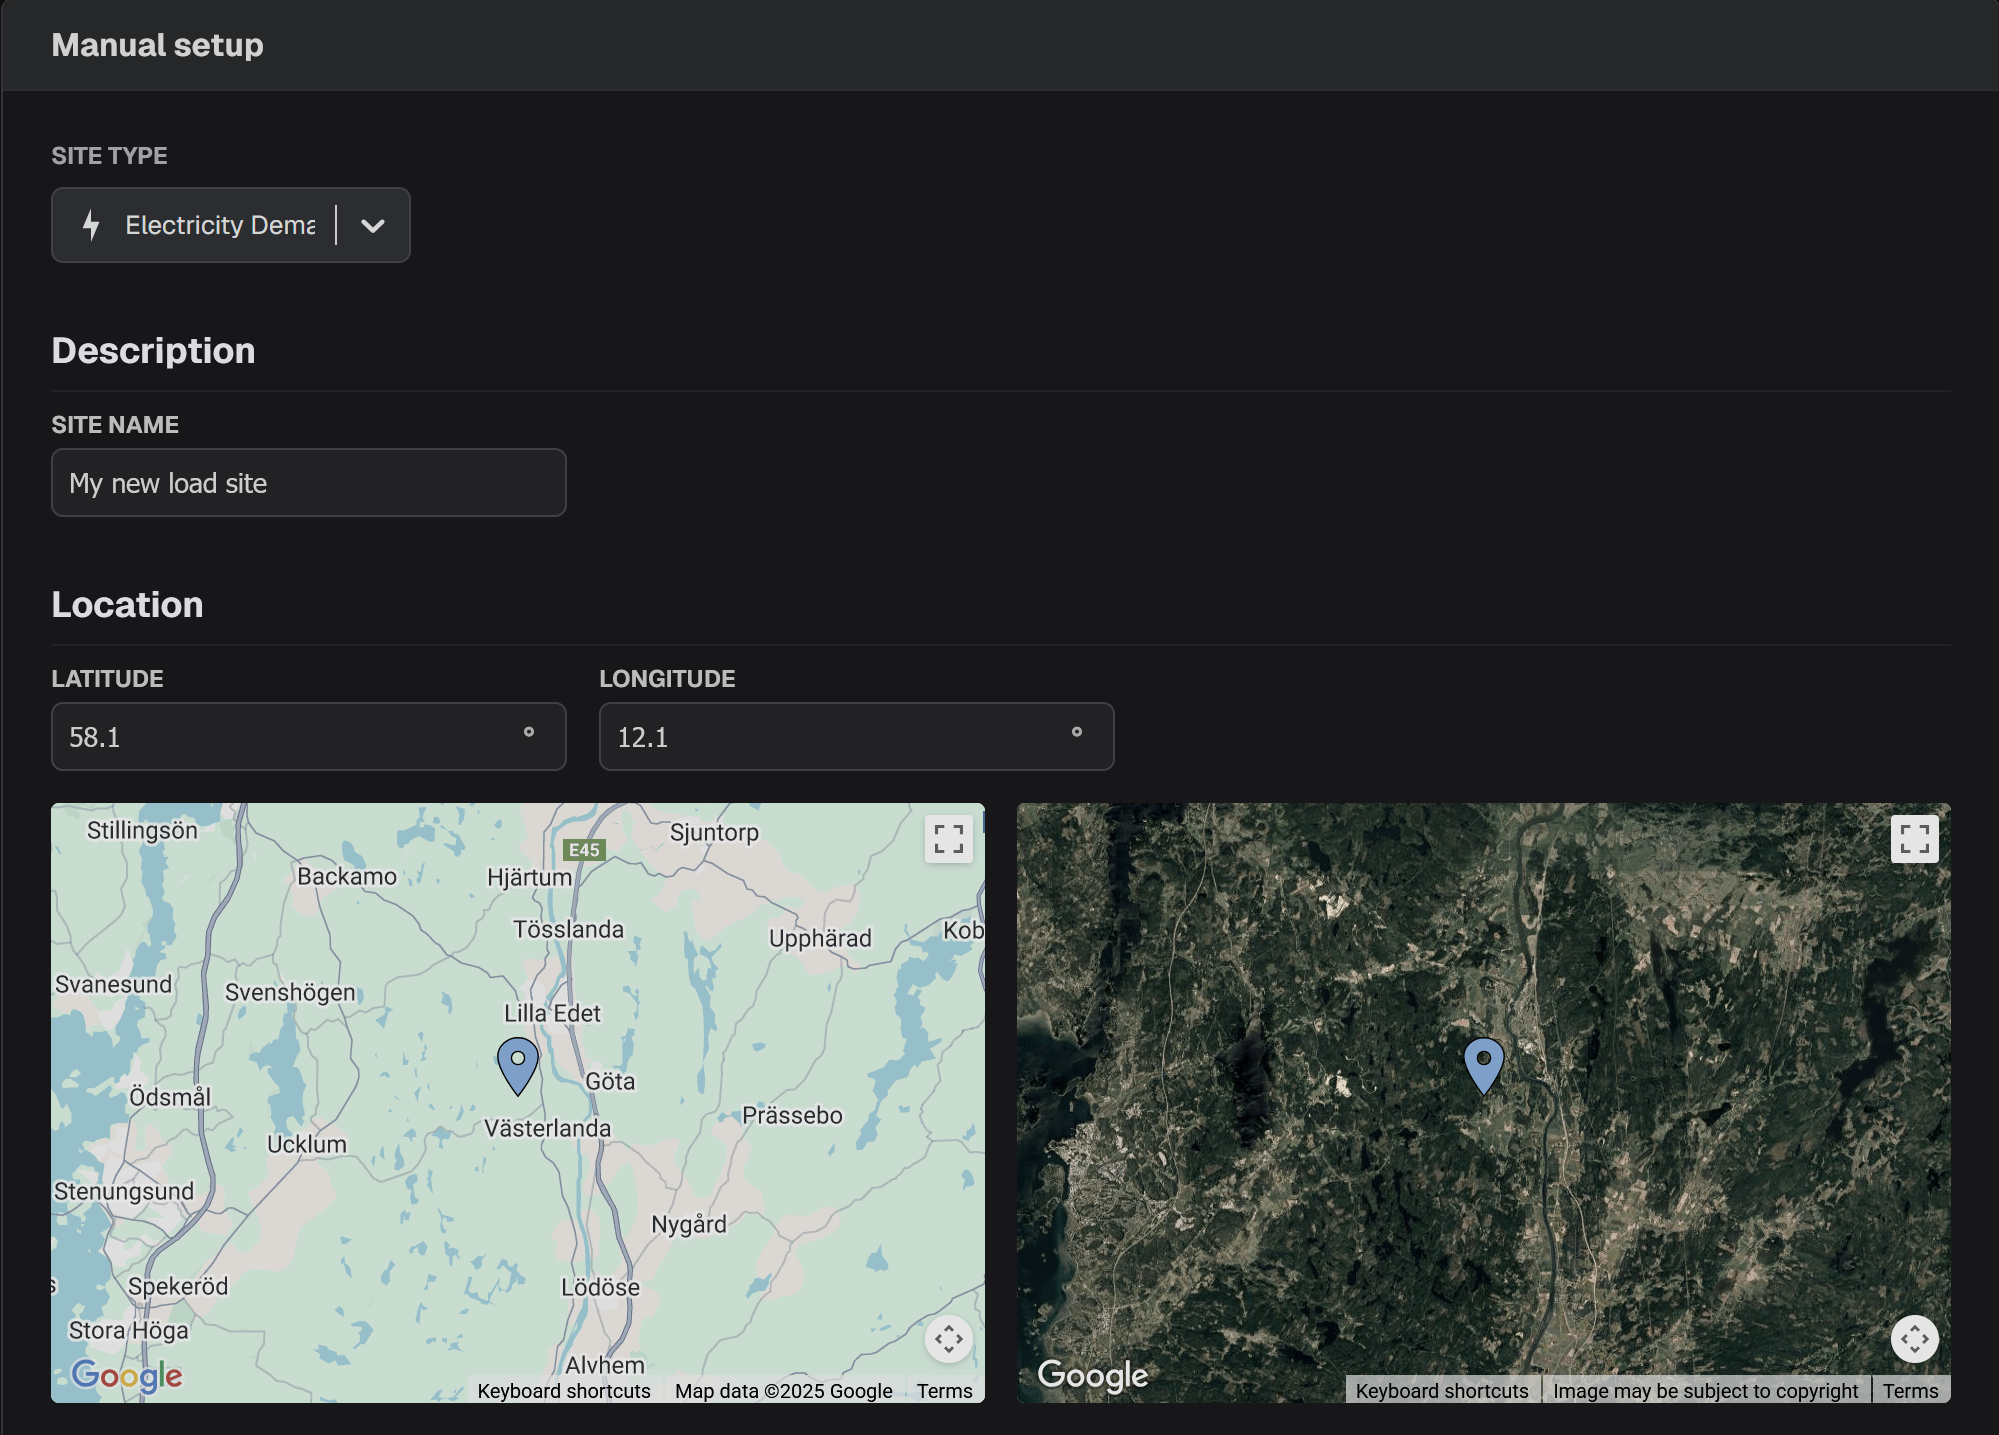The height and width of the screenshot is (1435, 1999).
Task: Click the Lilla Edet label on map
Action: (552, 1013)
